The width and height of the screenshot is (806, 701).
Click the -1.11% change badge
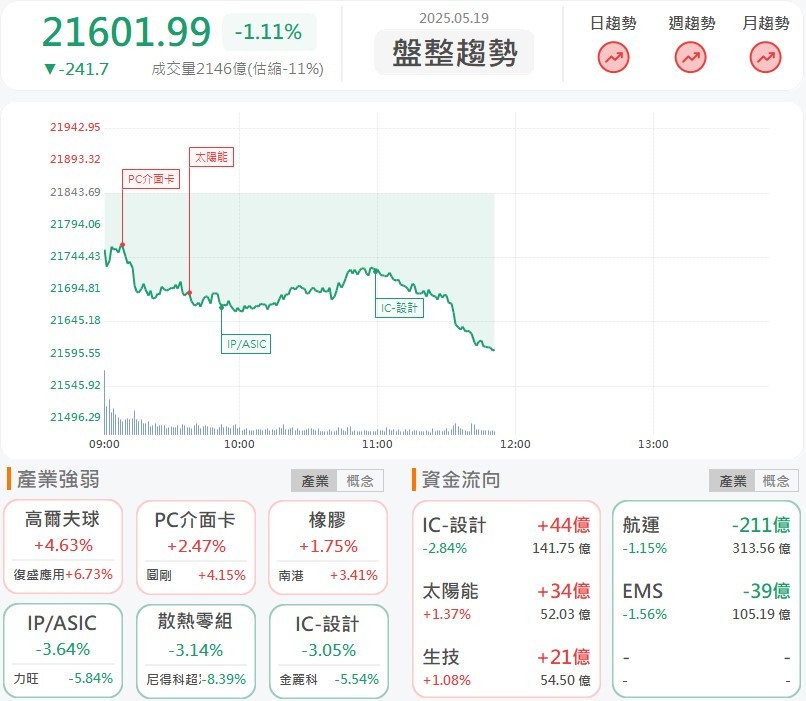coord(269,32)
